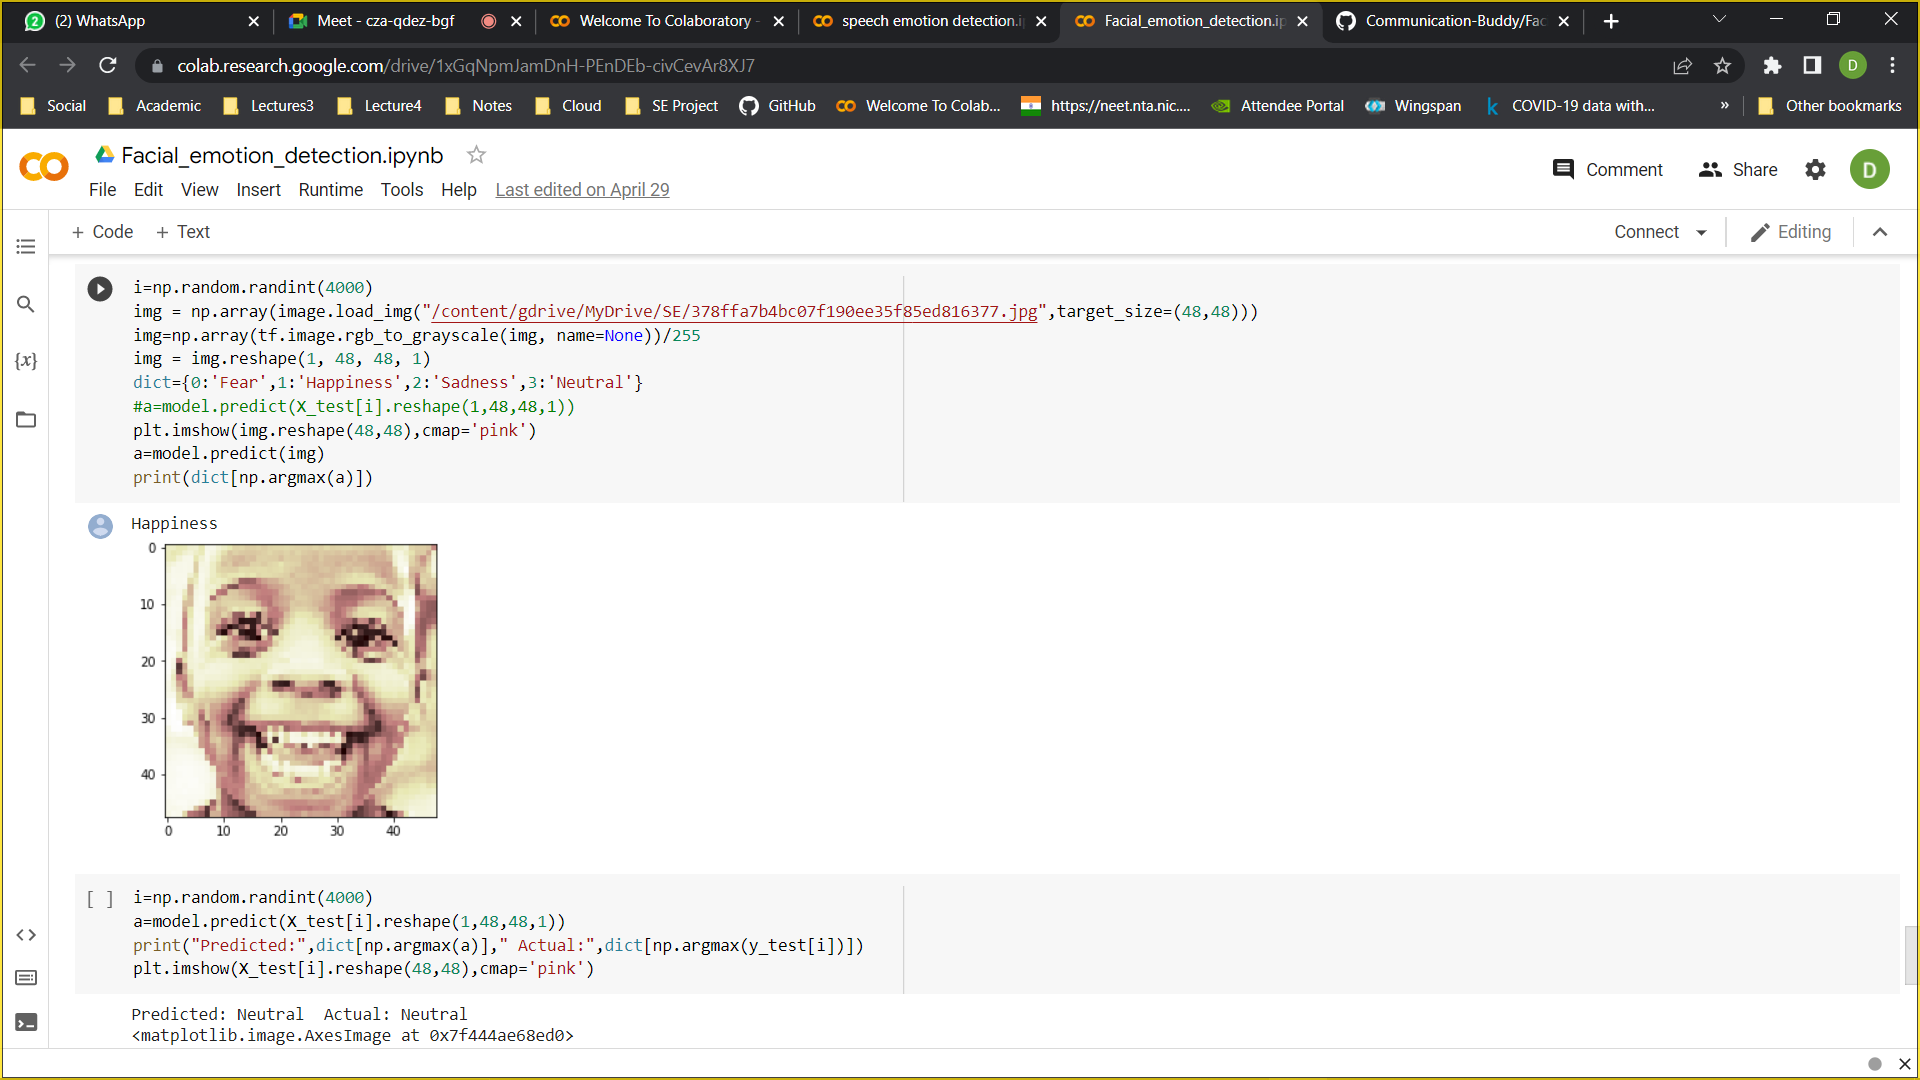Star the Facial_emotion_detection notebook

[476, 155]
